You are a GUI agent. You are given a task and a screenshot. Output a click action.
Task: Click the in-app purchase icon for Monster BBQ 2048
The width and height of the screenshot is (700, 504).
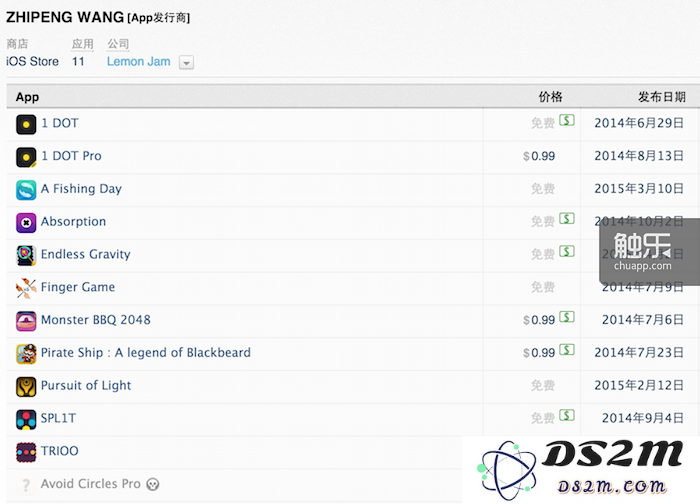tap(567, 317)
